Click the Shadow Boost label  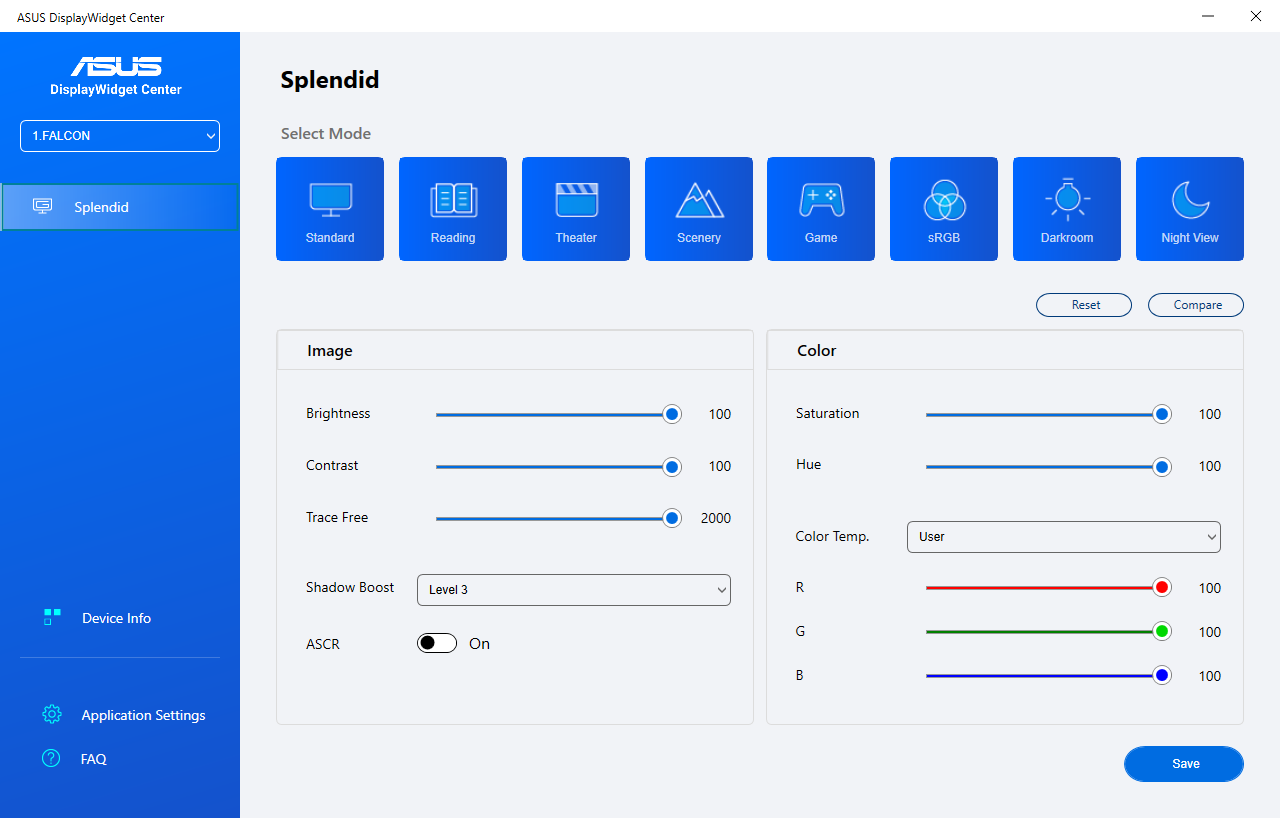point(350,588)
